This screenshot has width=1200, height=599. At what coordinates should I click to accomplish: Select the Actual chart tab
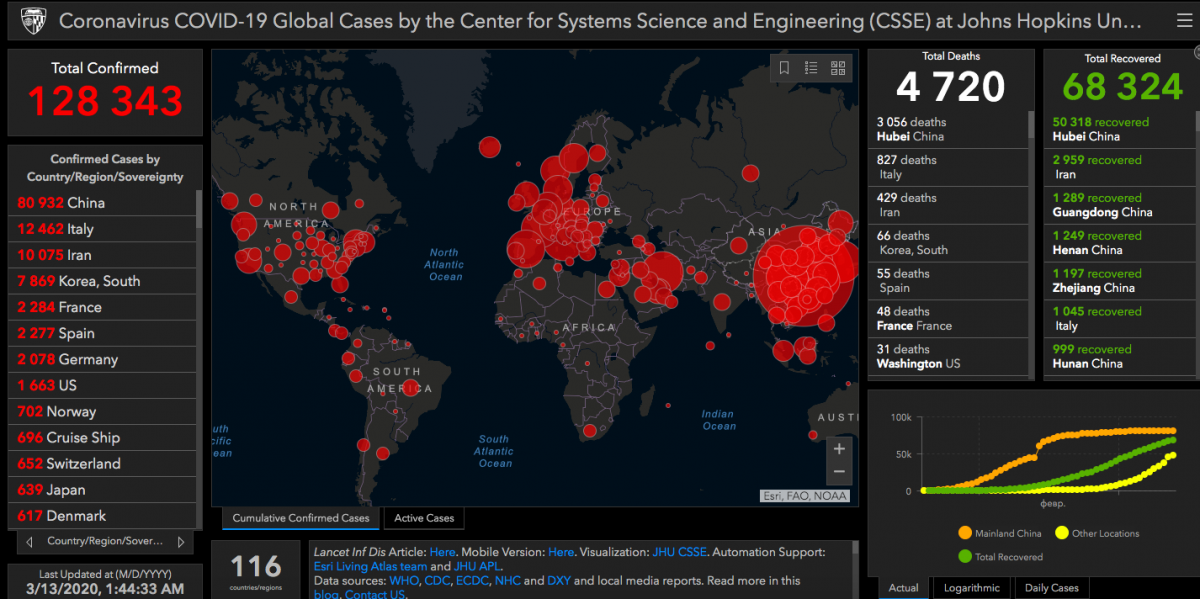click(903, 588)
